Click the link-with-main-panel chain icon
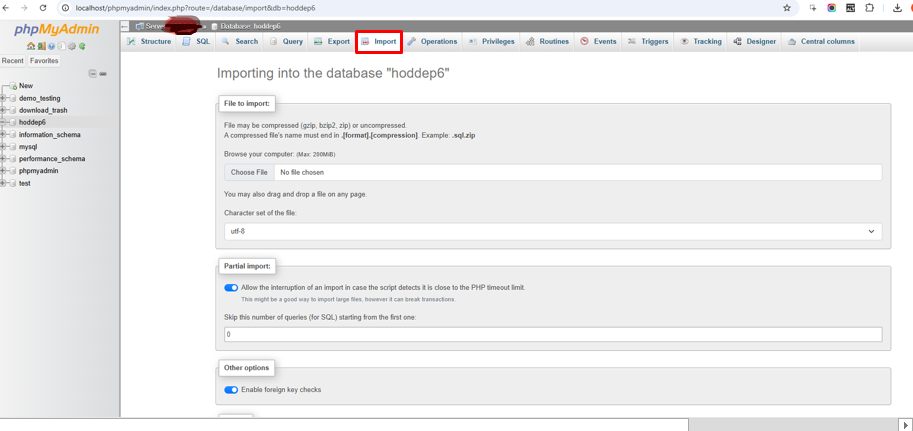The image size is (913, 431). pyautogui.click(x=103, y=74)
